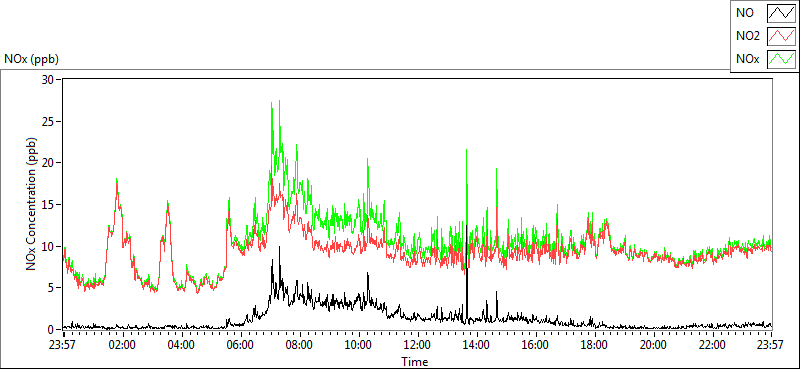This screenshot has width=800, height=369.
Task: Click the 15 value on y-axis
Action: pos(48,205)
